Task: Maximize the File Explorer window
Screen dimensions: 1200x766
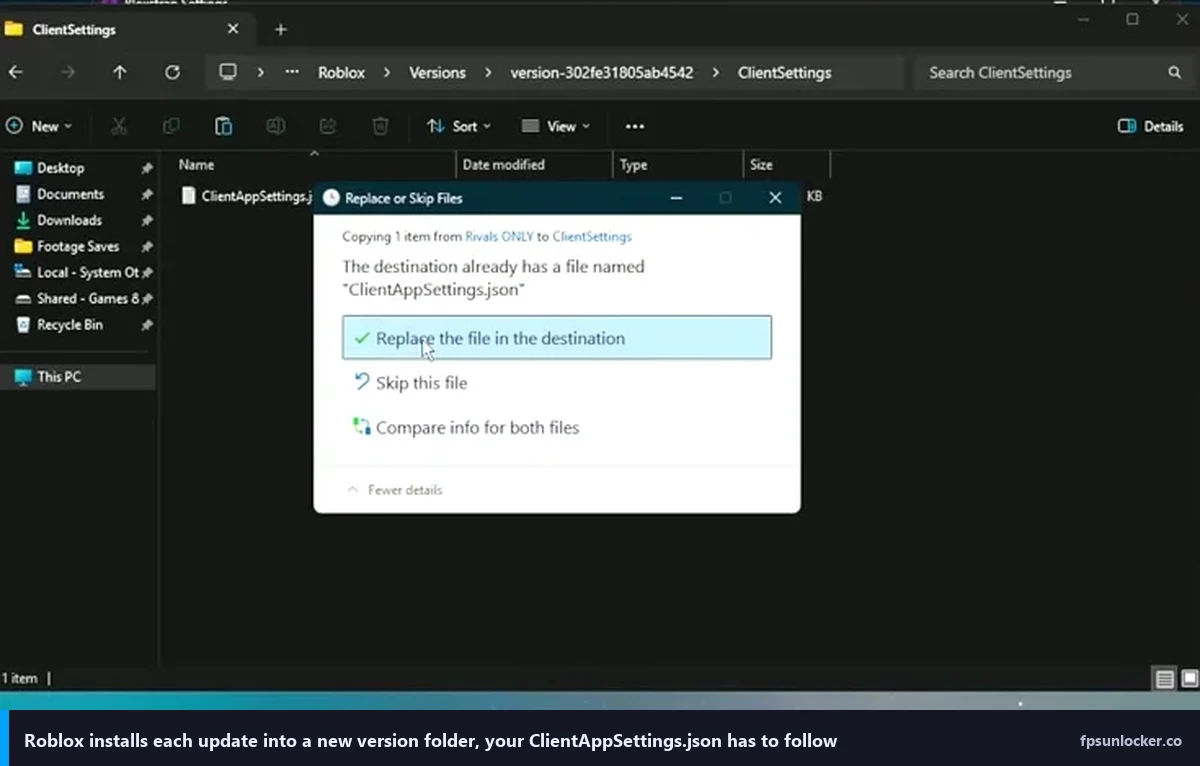Action: (x=1132, y=19)
